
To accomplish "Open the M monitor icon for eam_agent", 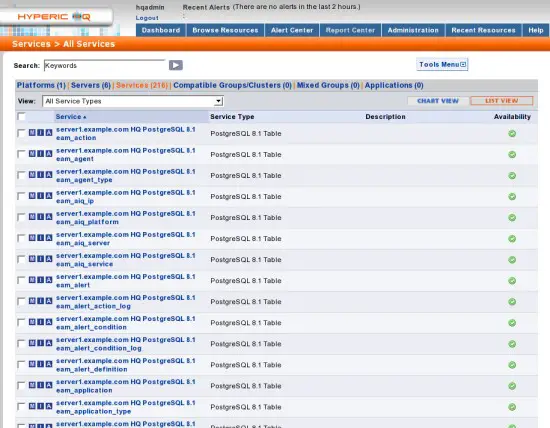I will click(32, 154).
